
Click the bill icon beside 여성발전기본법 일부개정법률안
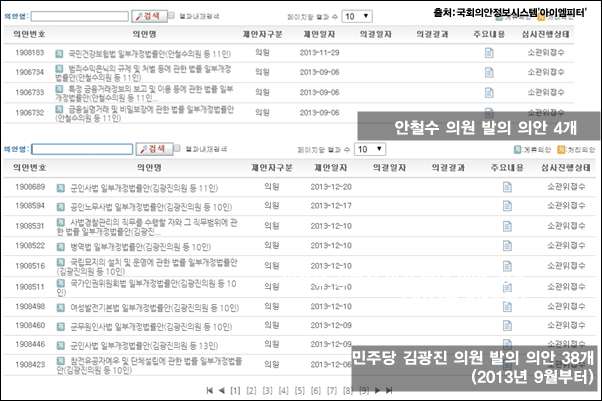click(x=61, y=308)
